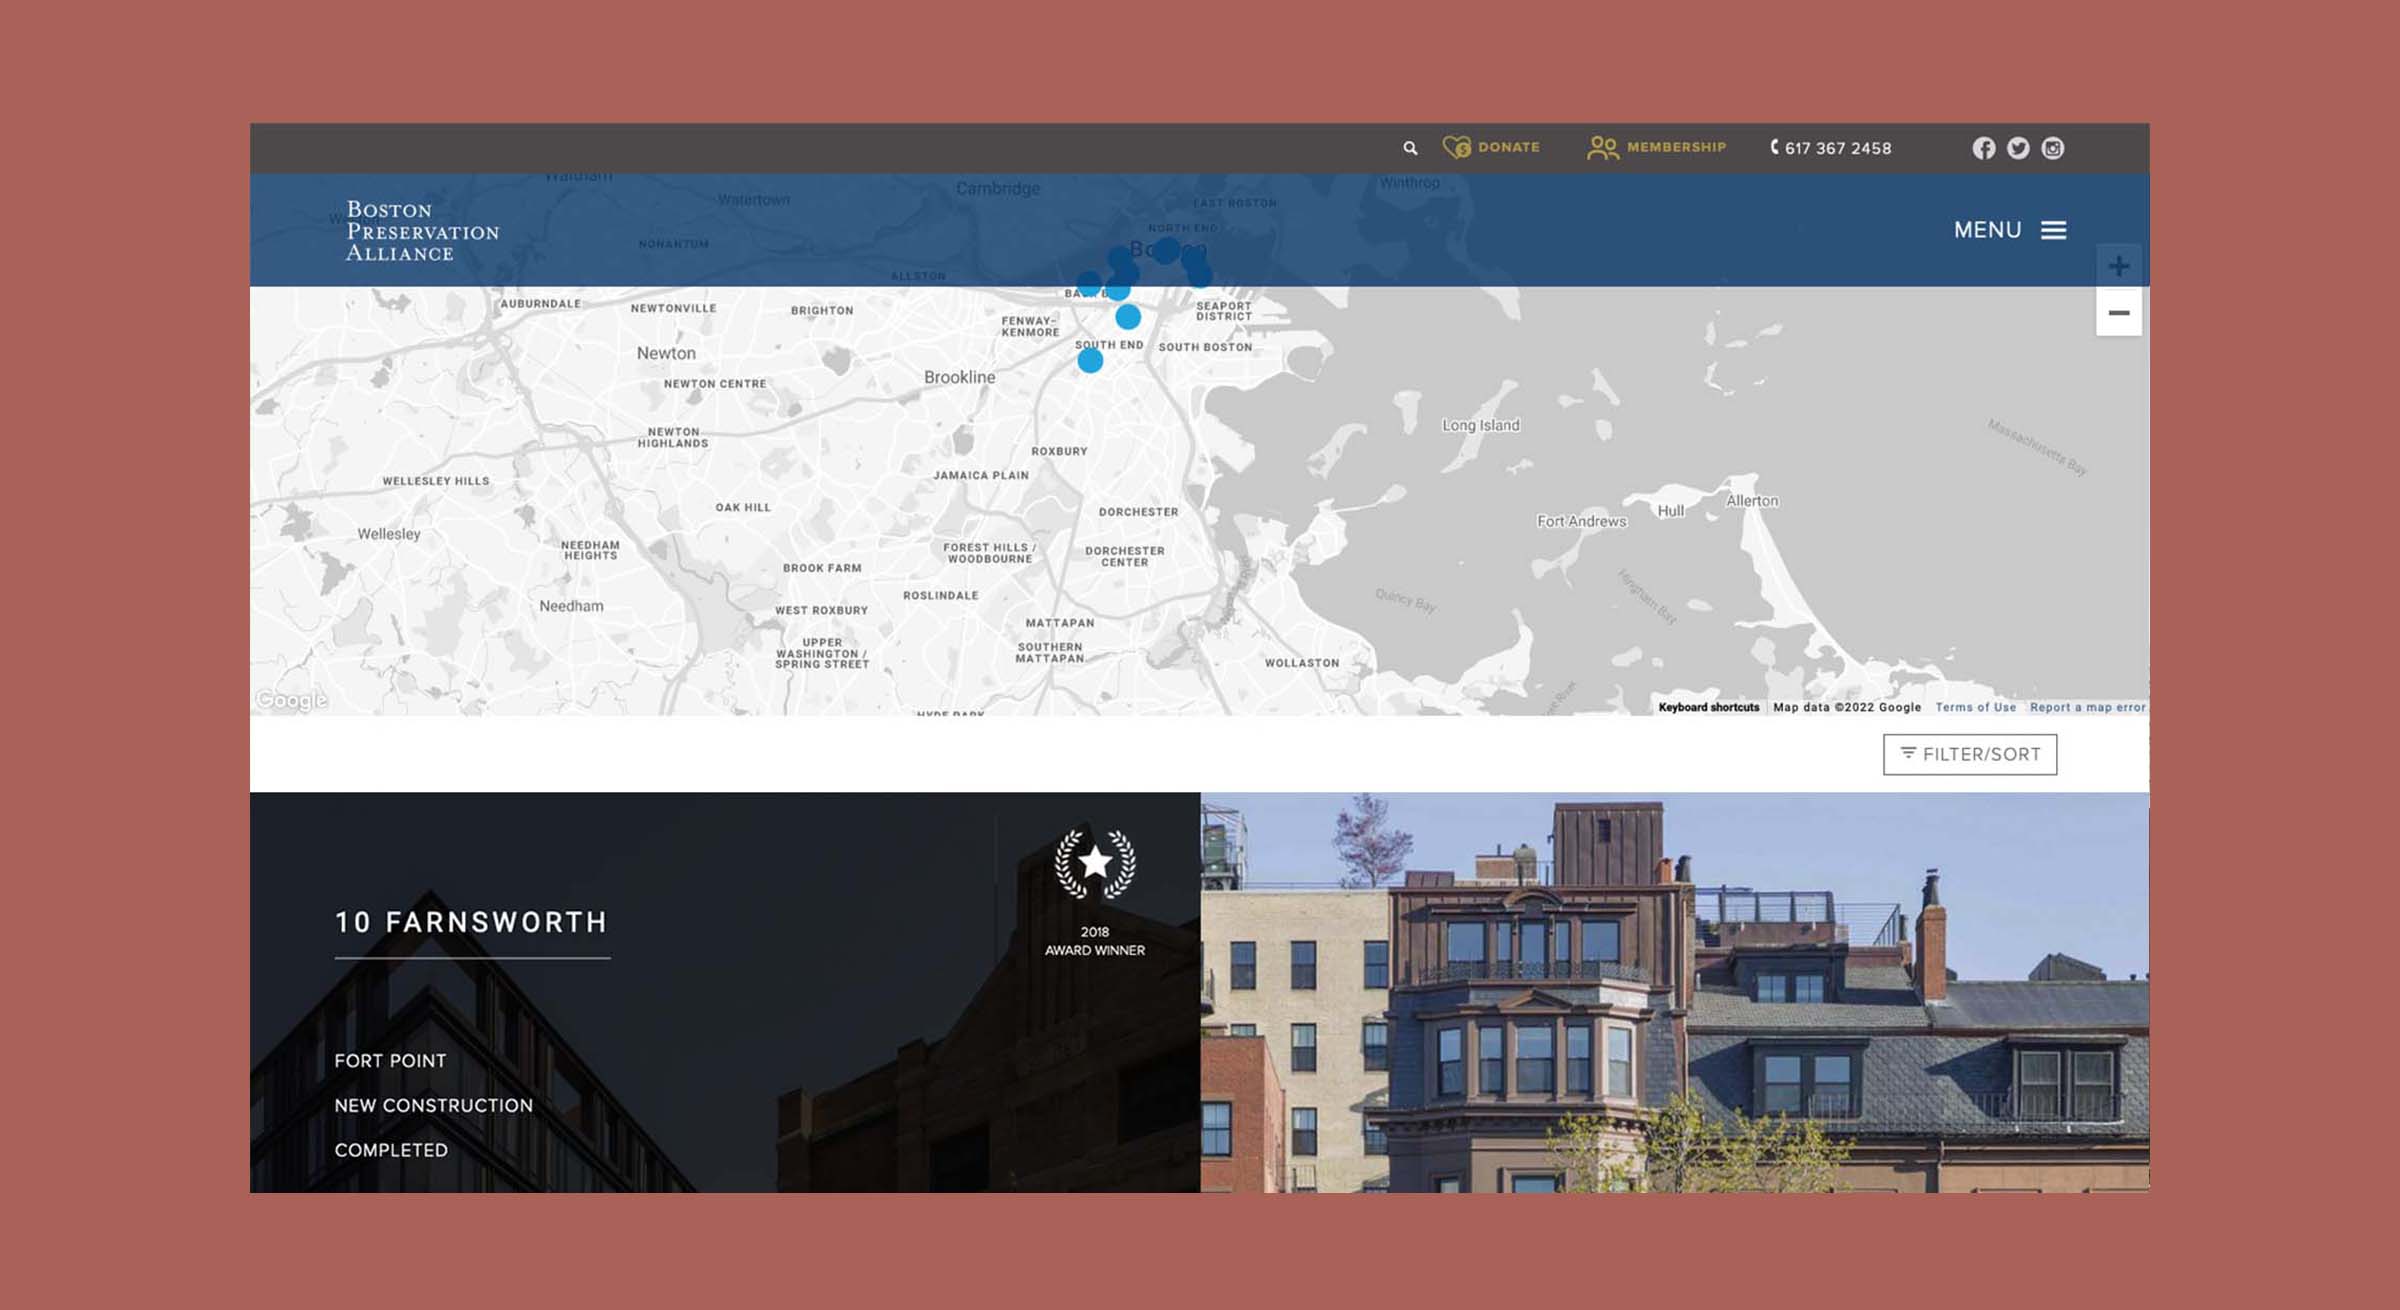Open the Instagram profile icon
Screen dimensions: 2400x1310
[2052, 148]
